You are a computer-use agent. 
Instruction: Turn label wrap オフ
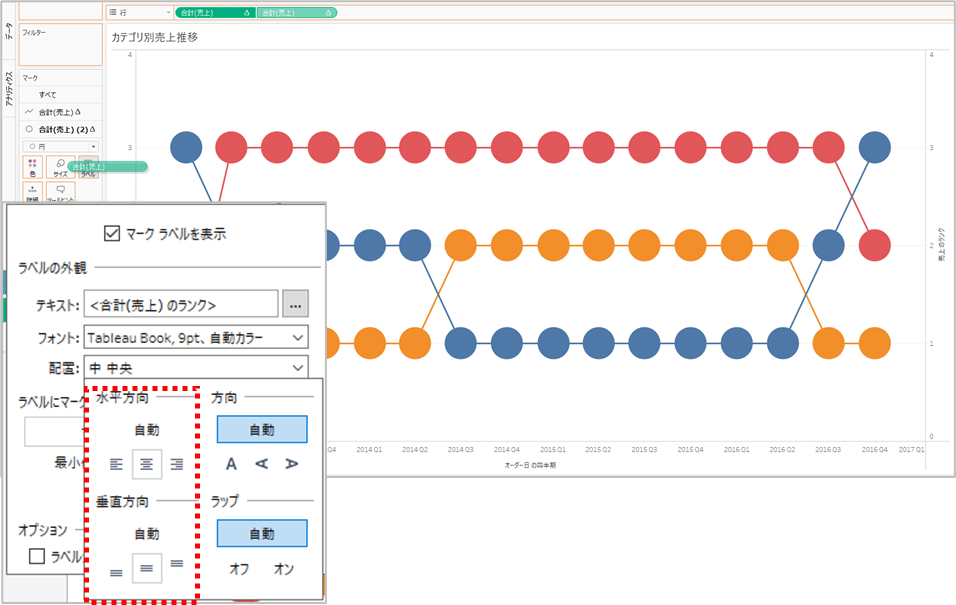point(239,569)
